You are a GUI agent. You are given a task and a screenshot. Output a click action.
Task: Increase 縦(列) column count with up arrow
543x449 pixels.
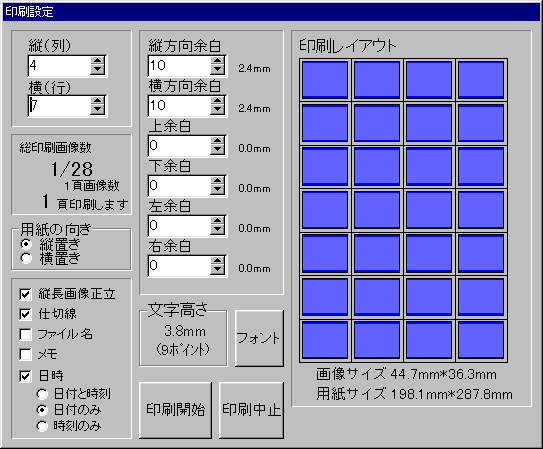(x=97, y=61)
